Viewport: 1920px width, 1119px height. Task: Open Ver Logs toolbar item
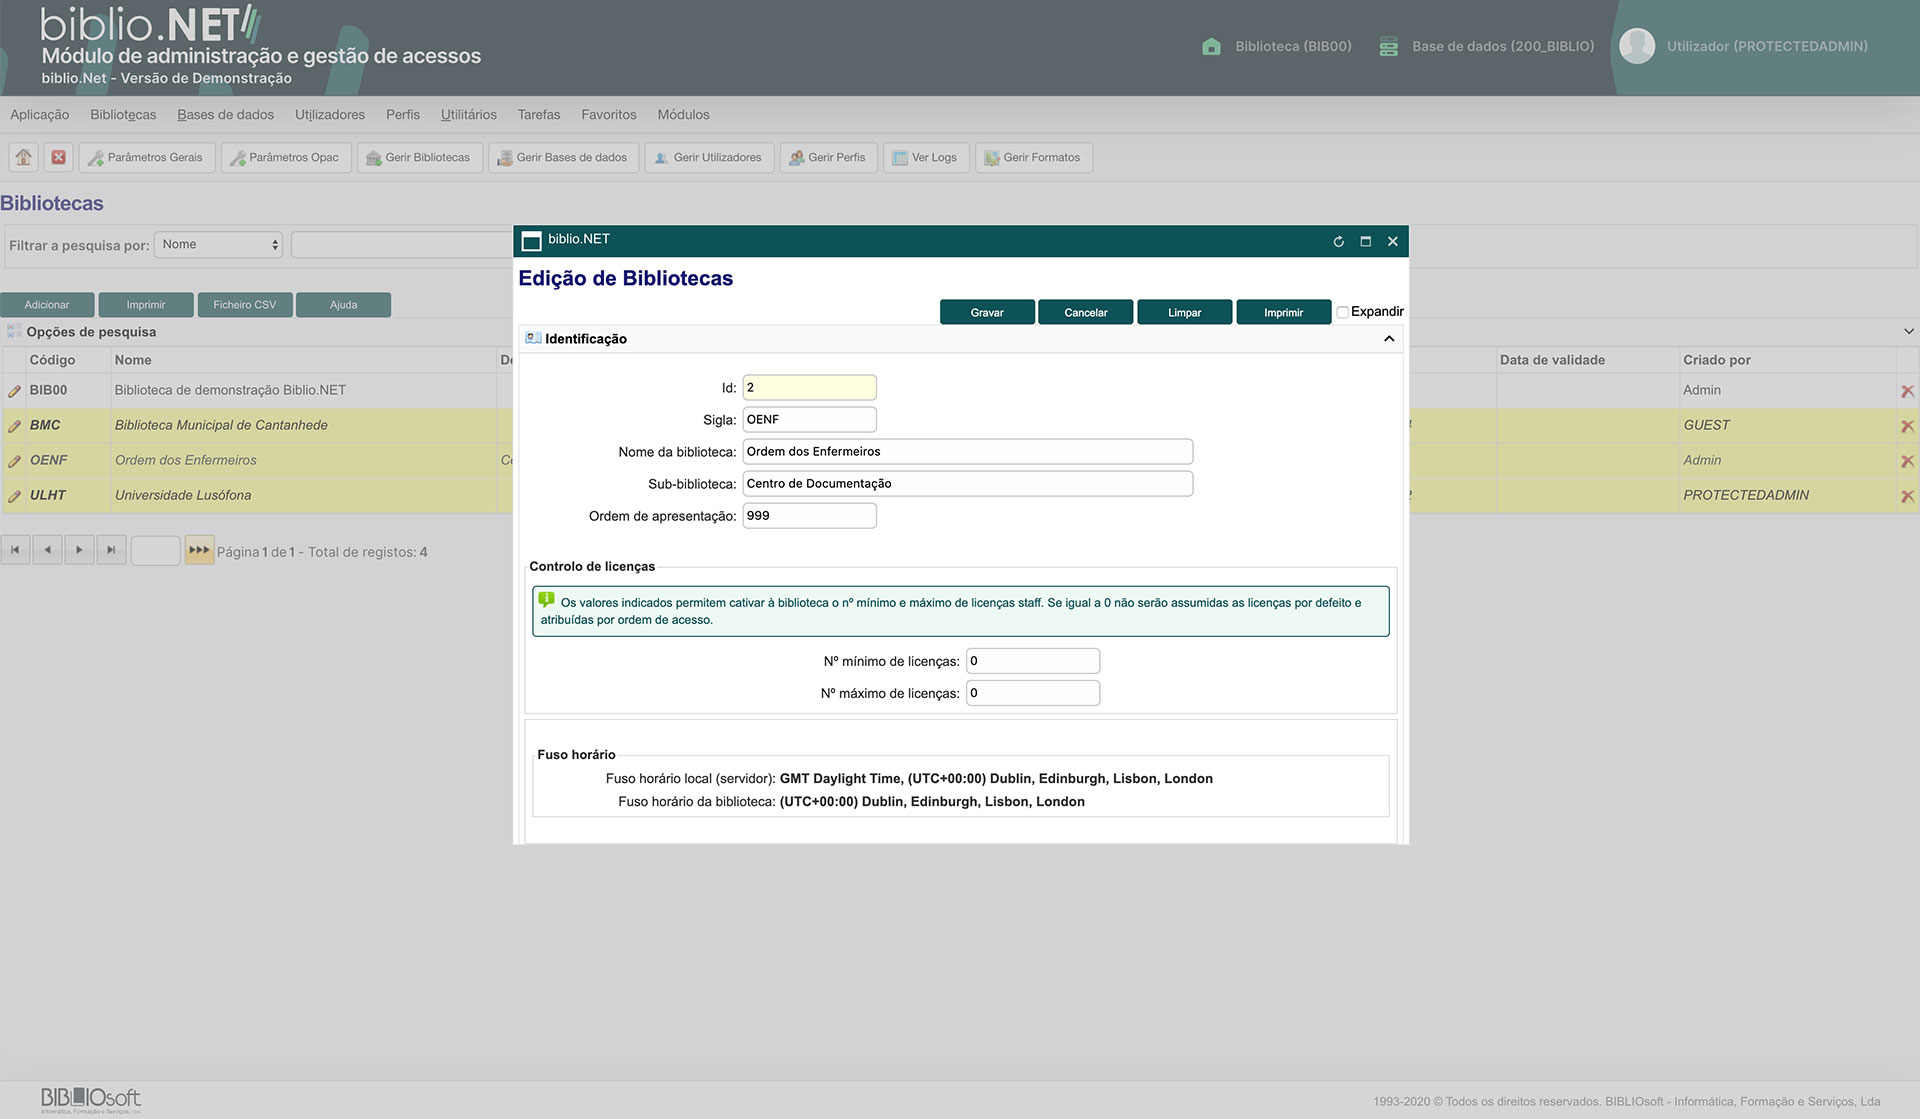click(x=926, y=157)
